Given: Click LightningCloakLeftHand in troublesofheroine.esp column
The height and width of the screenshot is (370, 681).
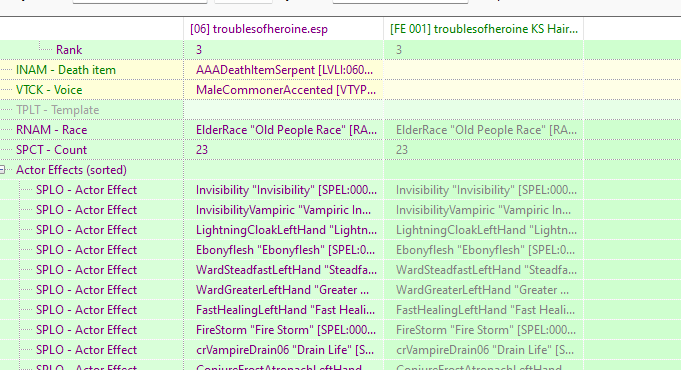Looking at the screenshot, I should tap(286, 230).
